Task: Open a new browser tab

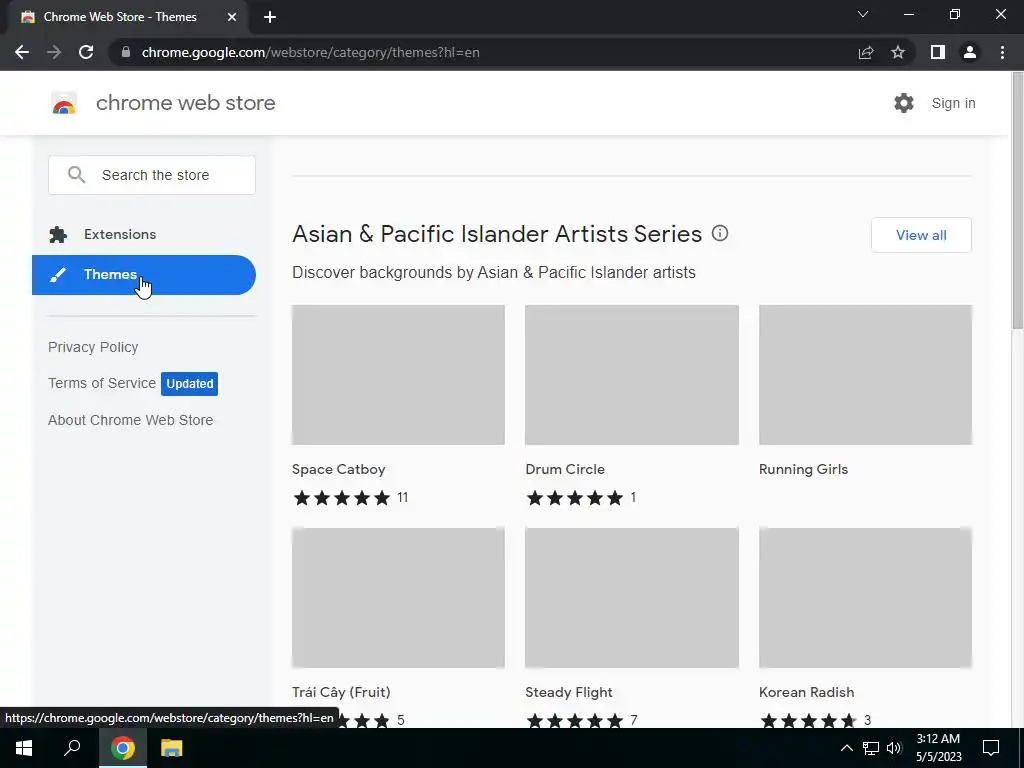Action: (270, 17)
